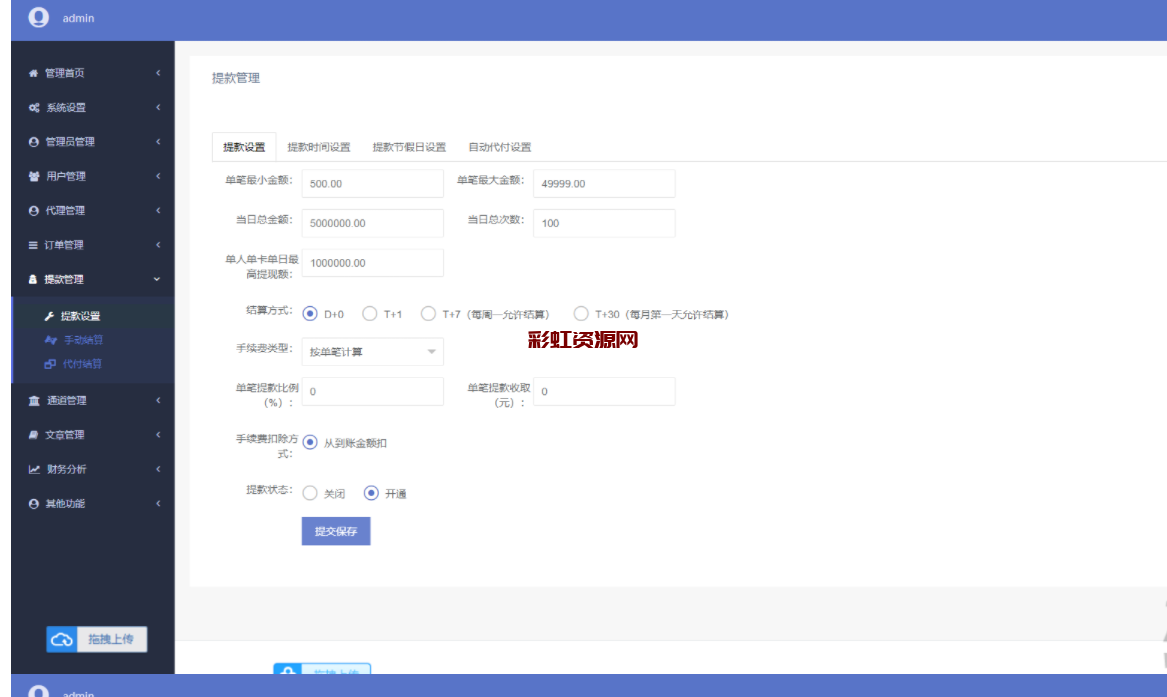Expand the 管理员管理 menu chevron
This screenshot has width=1167, height=697.
tap(158, 141)
